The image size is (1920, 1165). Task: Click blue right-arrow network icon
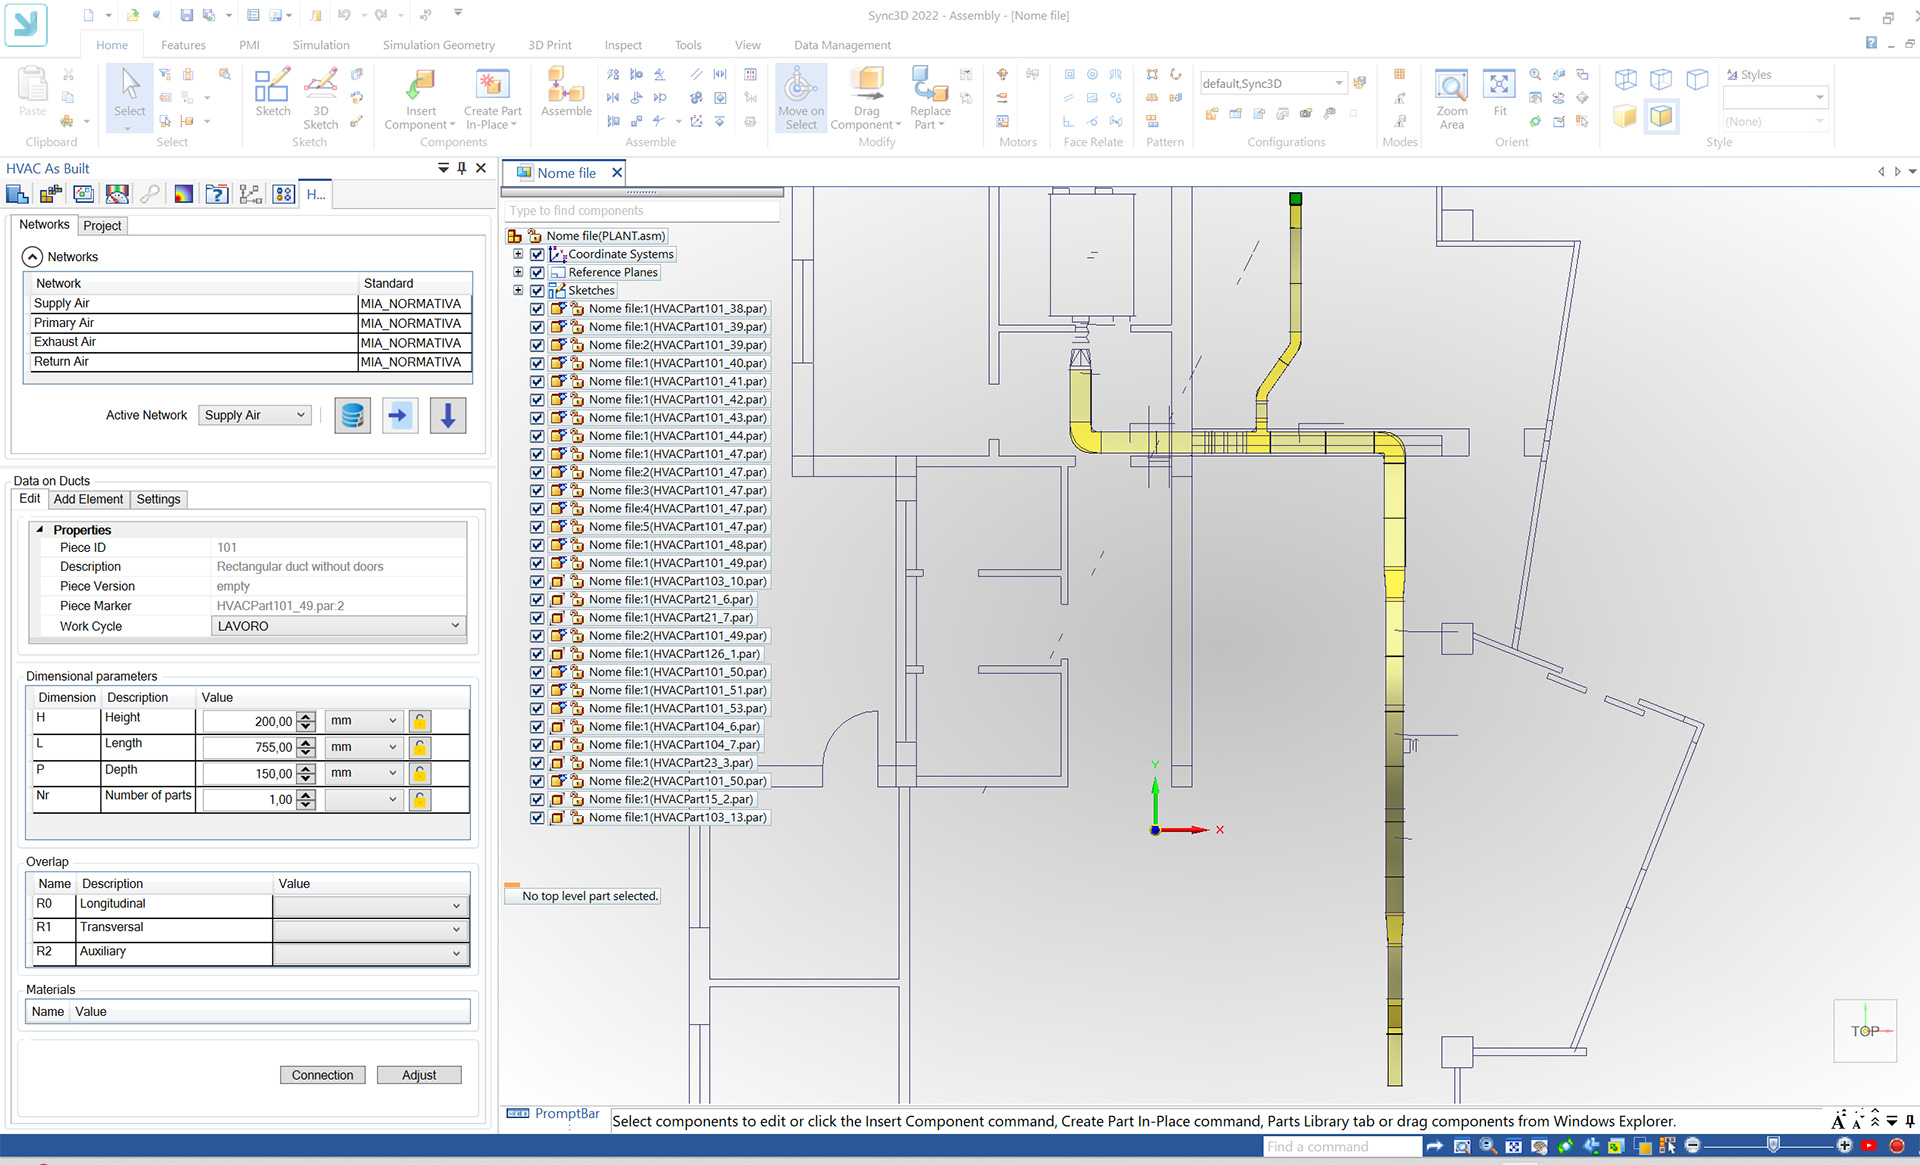[x=400, y=415]
